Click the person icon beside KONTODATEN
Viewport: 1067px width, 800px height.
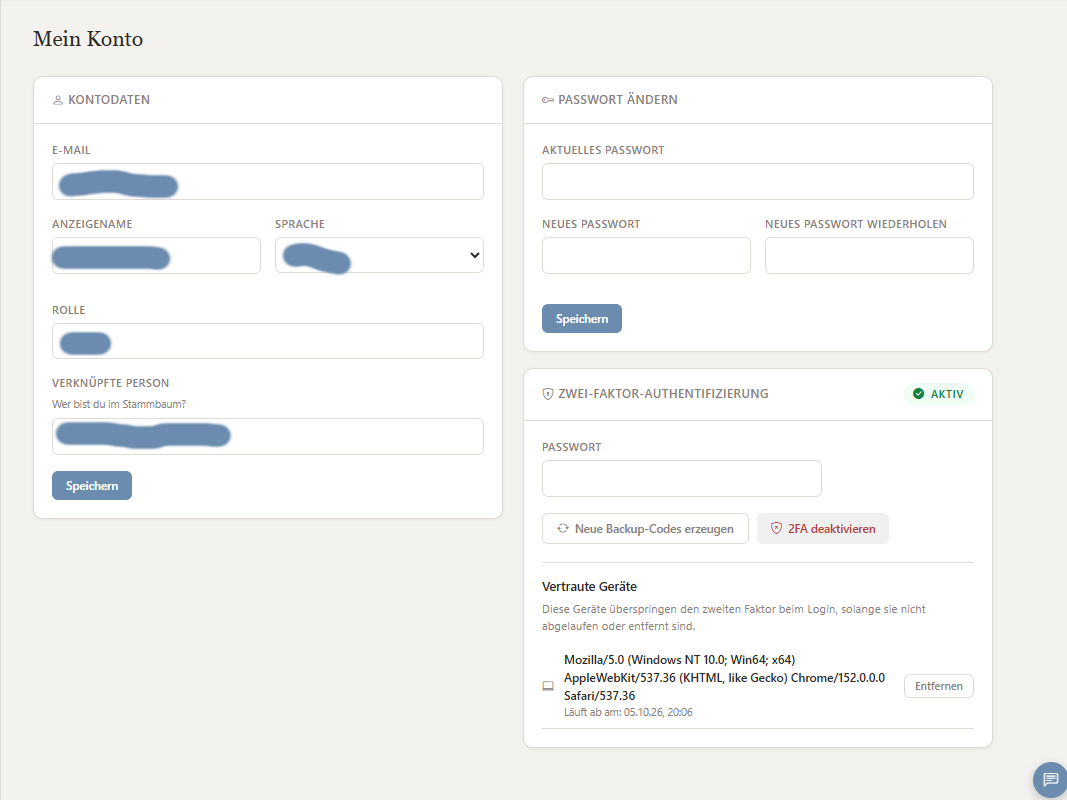tap(58, 100)
